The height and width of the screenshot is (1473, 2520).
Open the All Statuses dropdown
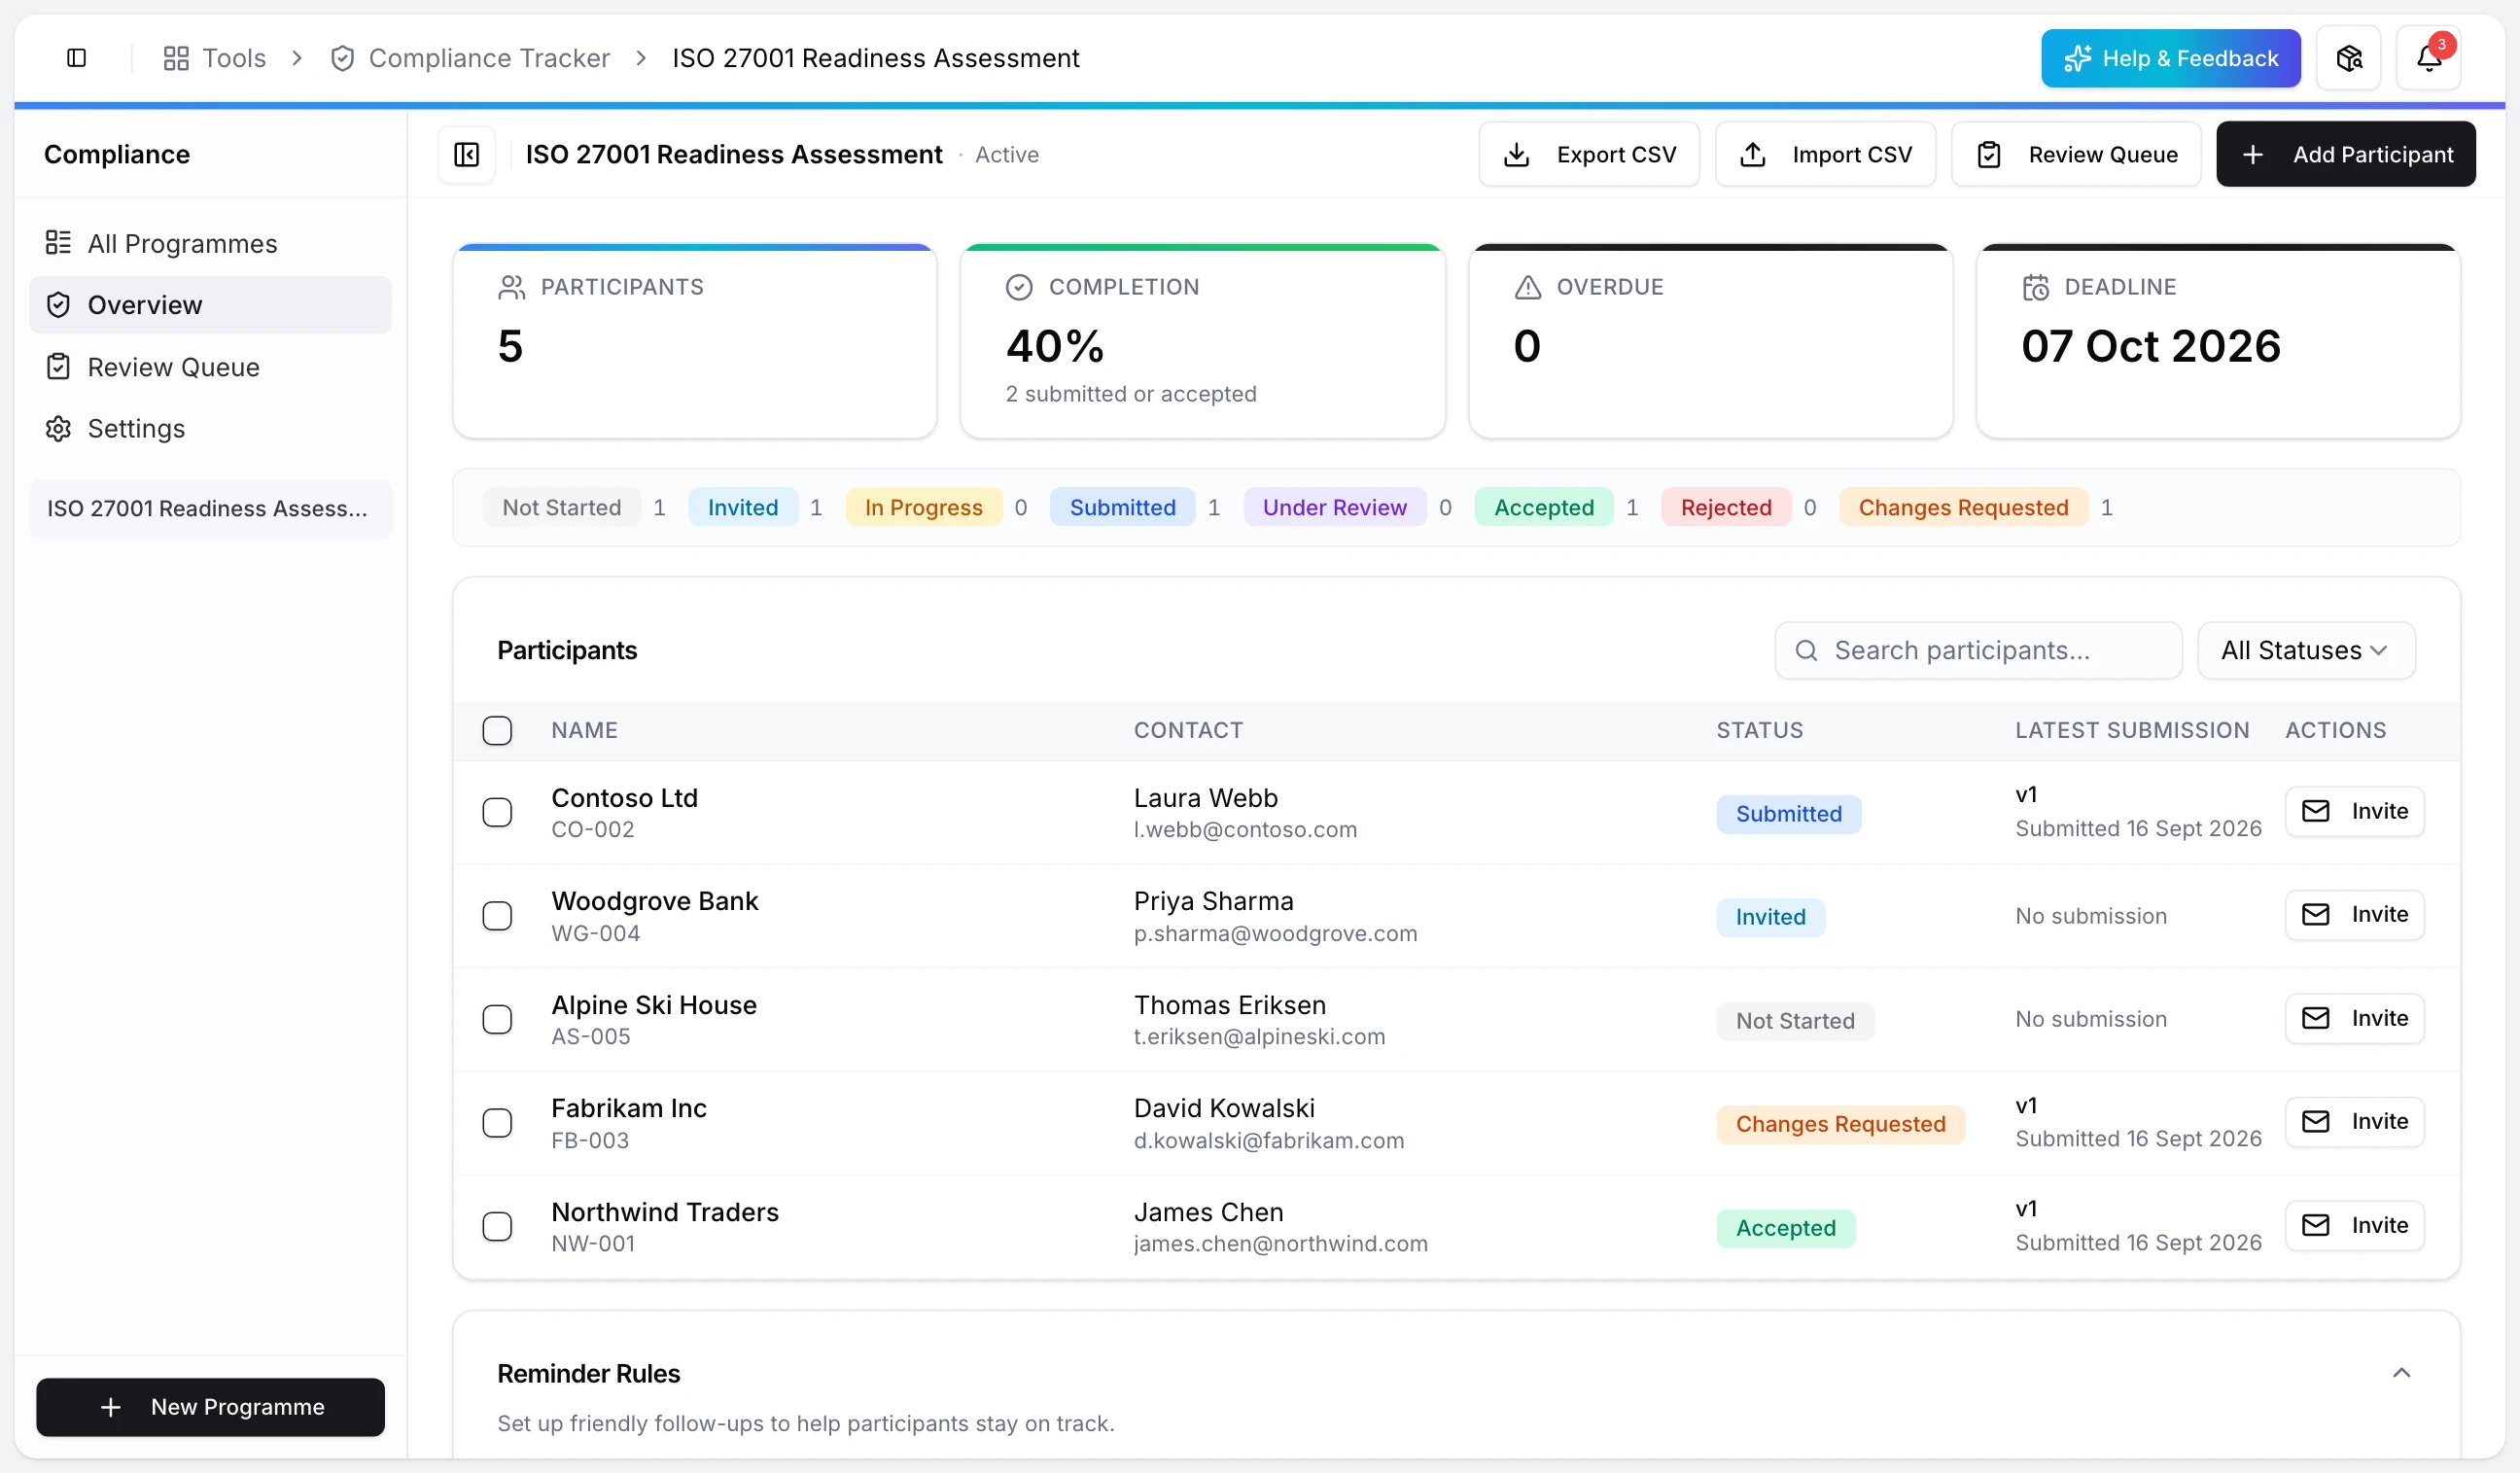[x=2306, y=650]
